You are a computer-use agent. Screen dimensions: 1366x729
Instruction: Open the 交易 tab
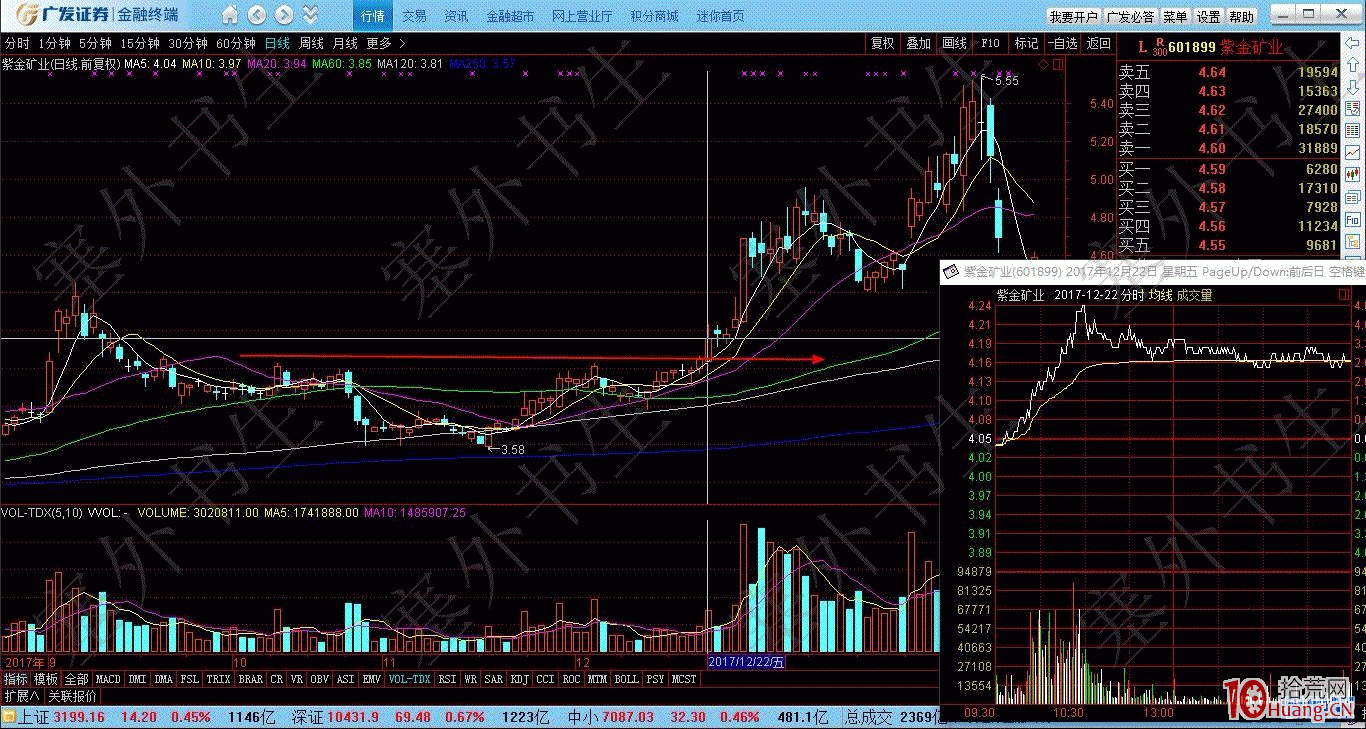[x=414, y=16]
